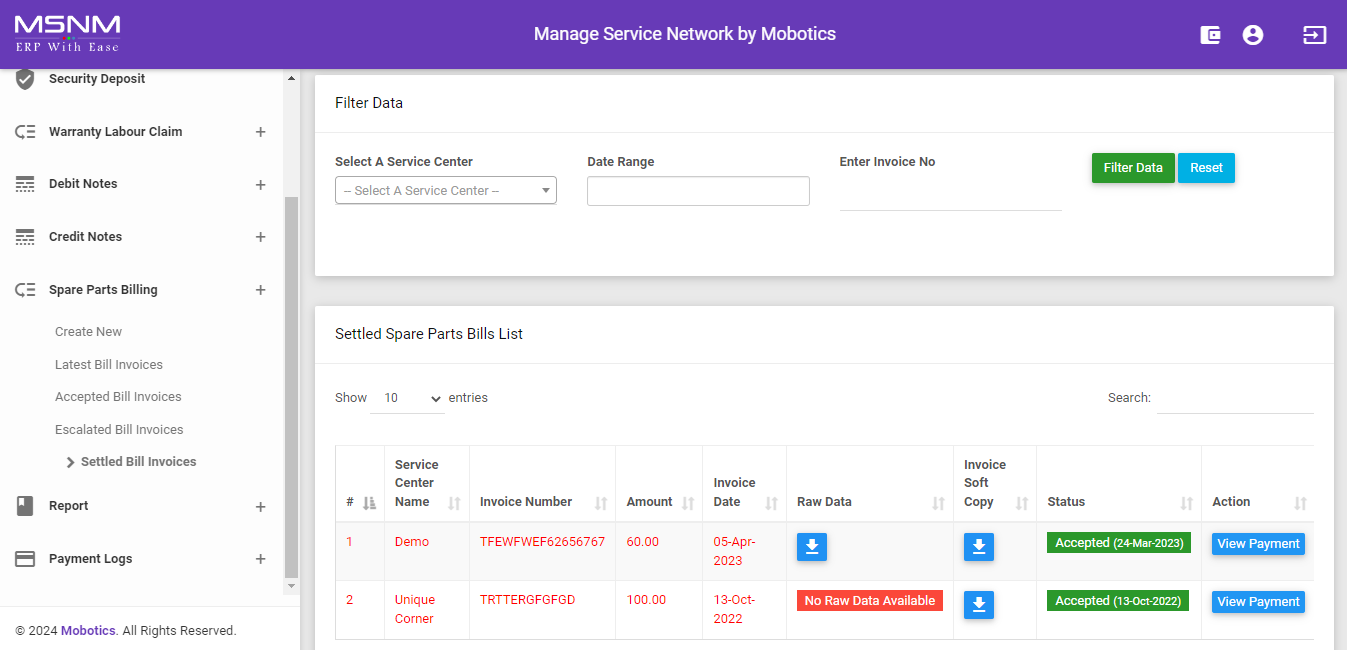The width and height of the screenshot is (1347, 650).
Task: Expand the Debit Notes submenu
Action: [260, 185]
